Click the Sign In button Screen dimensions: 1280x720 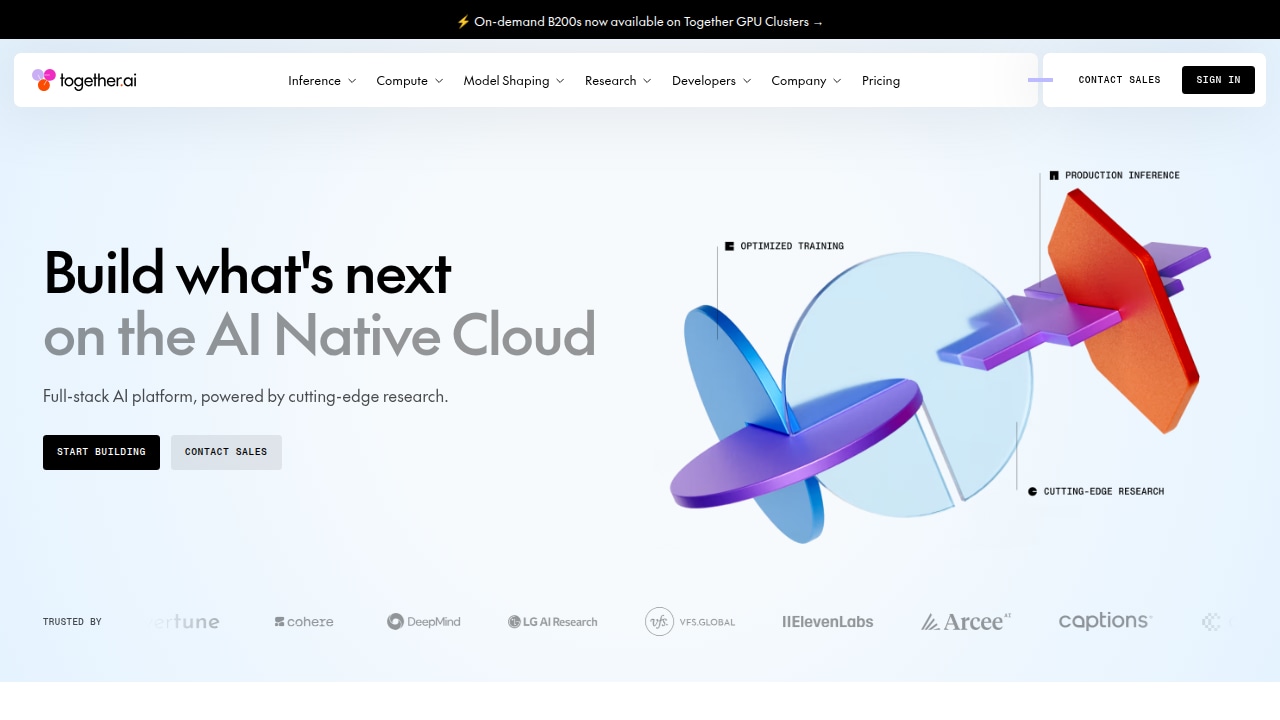coord(1218,80)
